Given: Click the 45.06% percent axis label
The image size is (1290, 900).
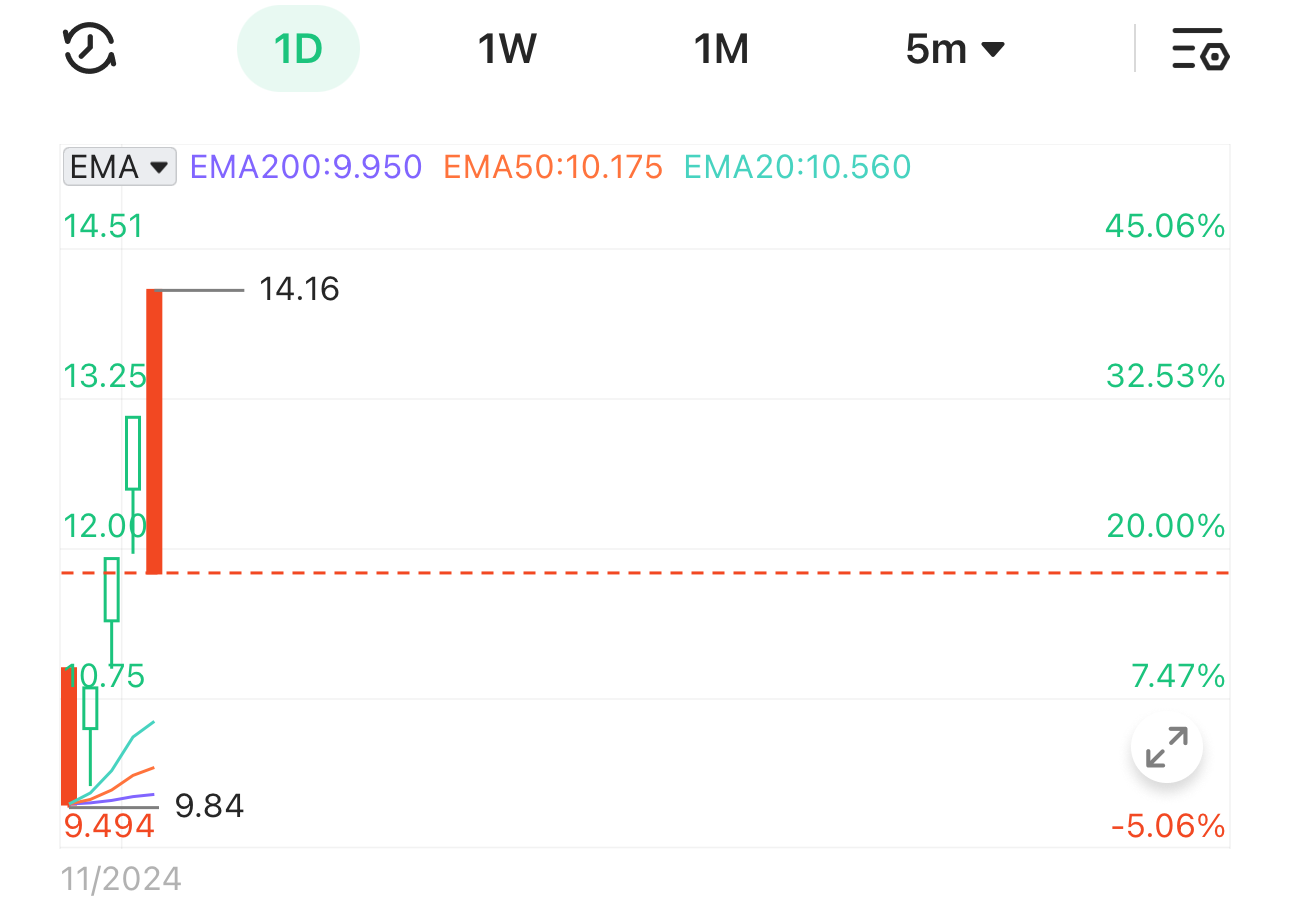Looking at the screenshot, I should [x=1165, y=227].
